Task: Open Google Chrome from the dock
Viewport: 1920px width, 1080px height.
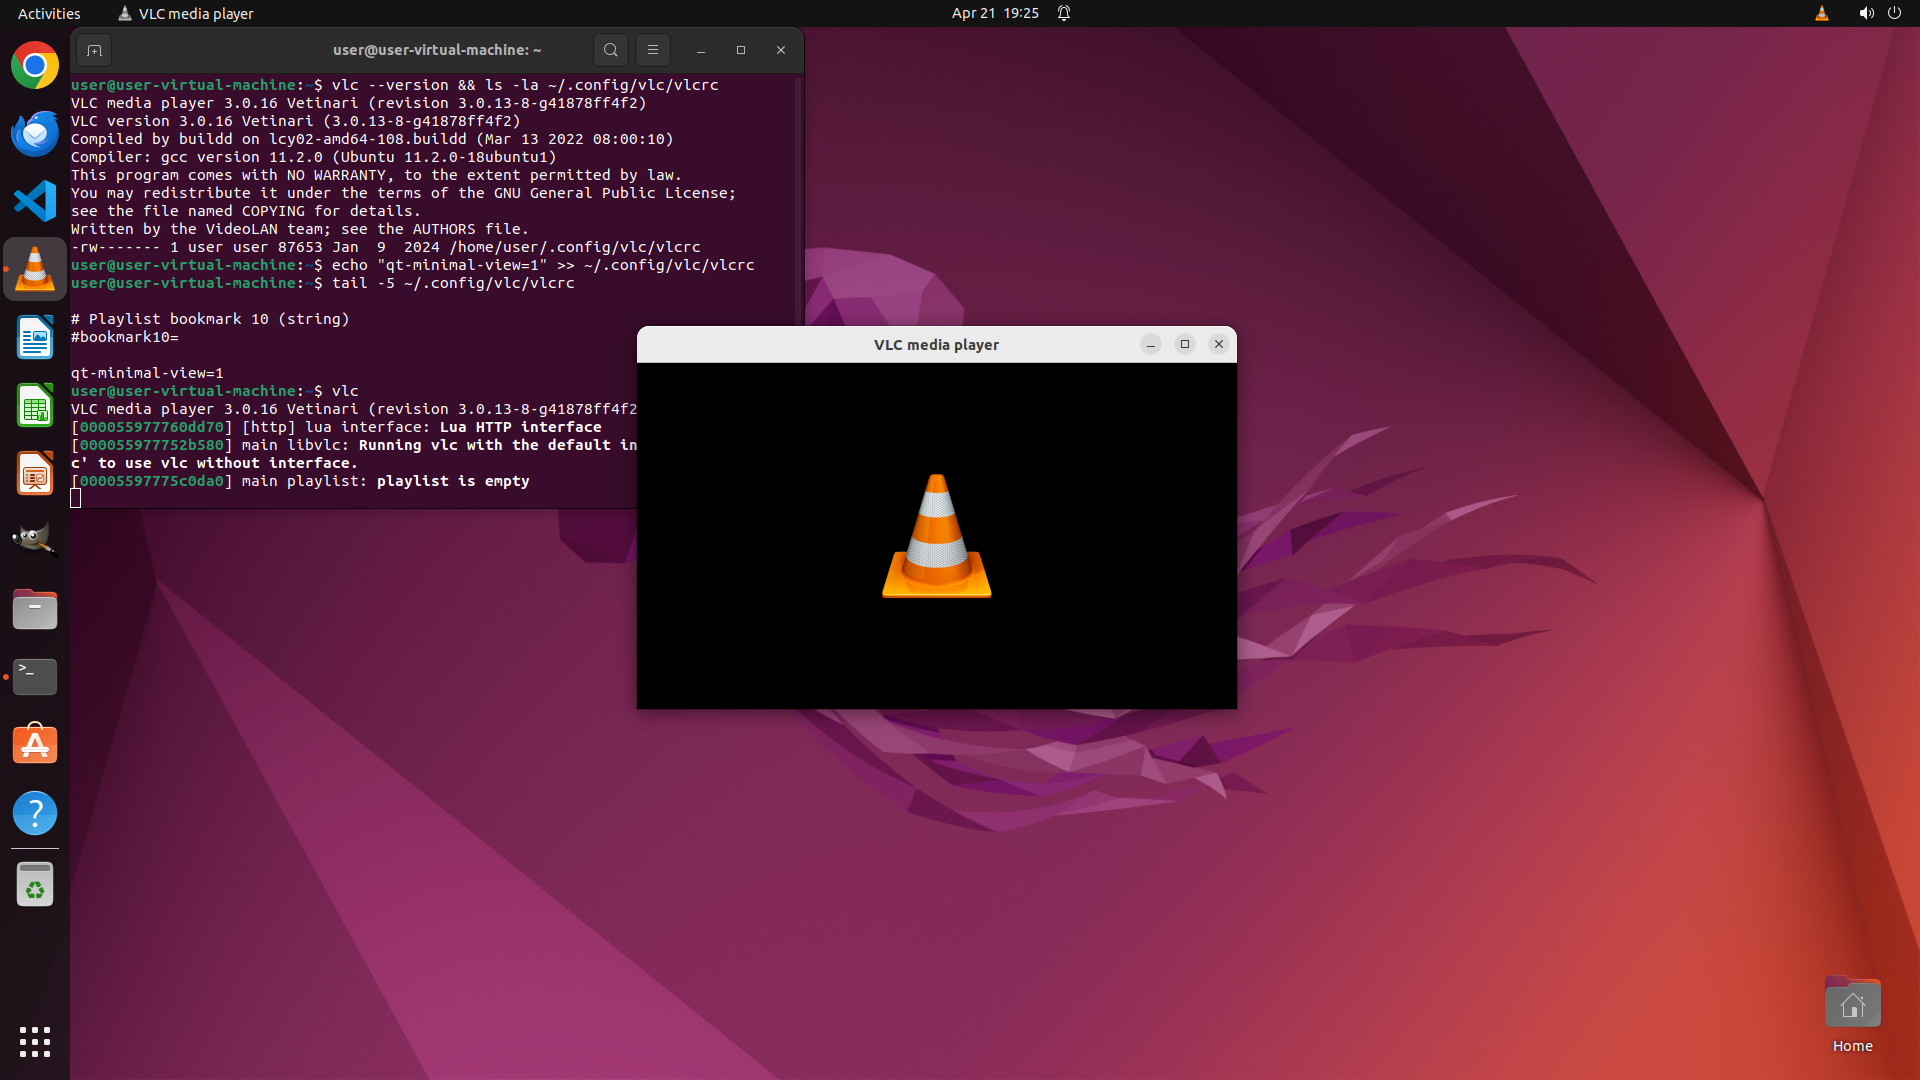Action: pos(35,66)
